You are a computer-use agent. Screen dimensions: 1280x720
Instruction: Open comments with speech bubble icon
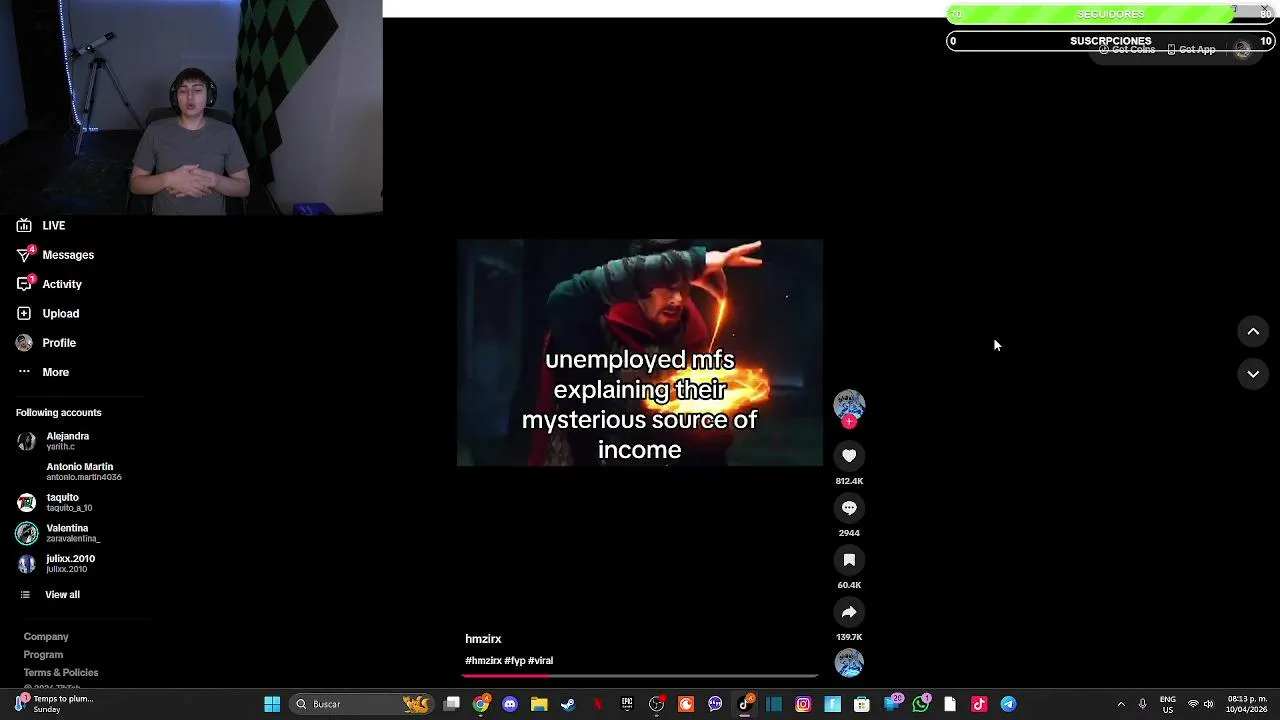pos(849,508)
